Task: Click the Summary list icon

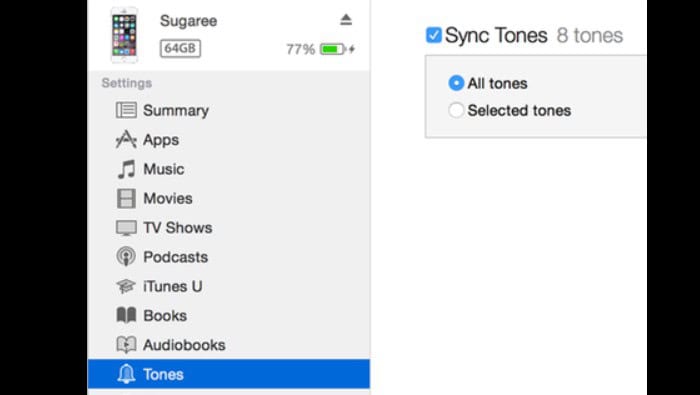Action: 126,110
